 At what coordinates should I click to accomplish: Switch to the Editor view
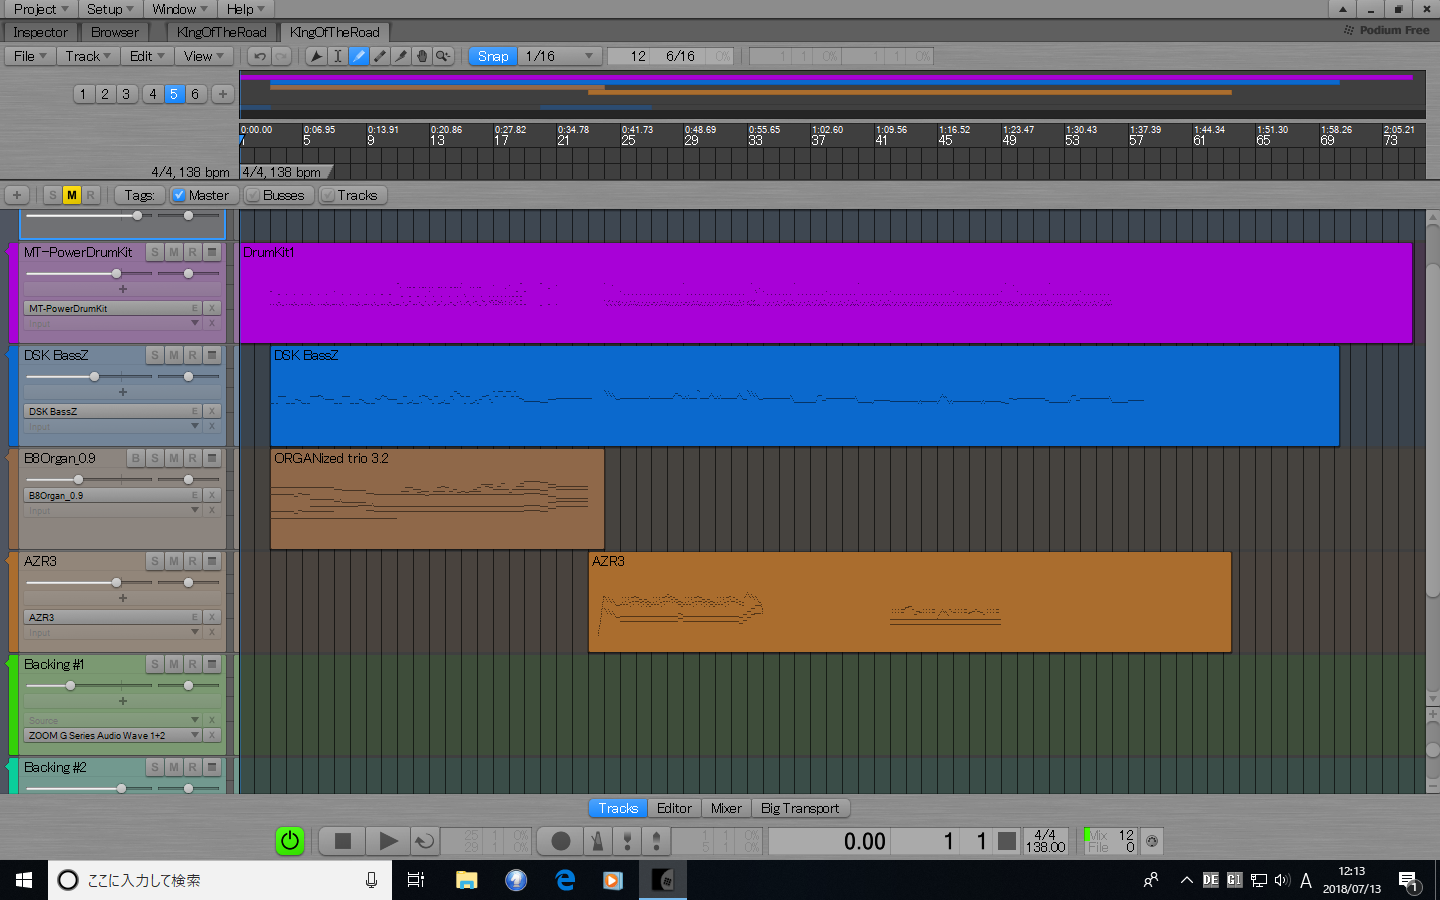674,808
